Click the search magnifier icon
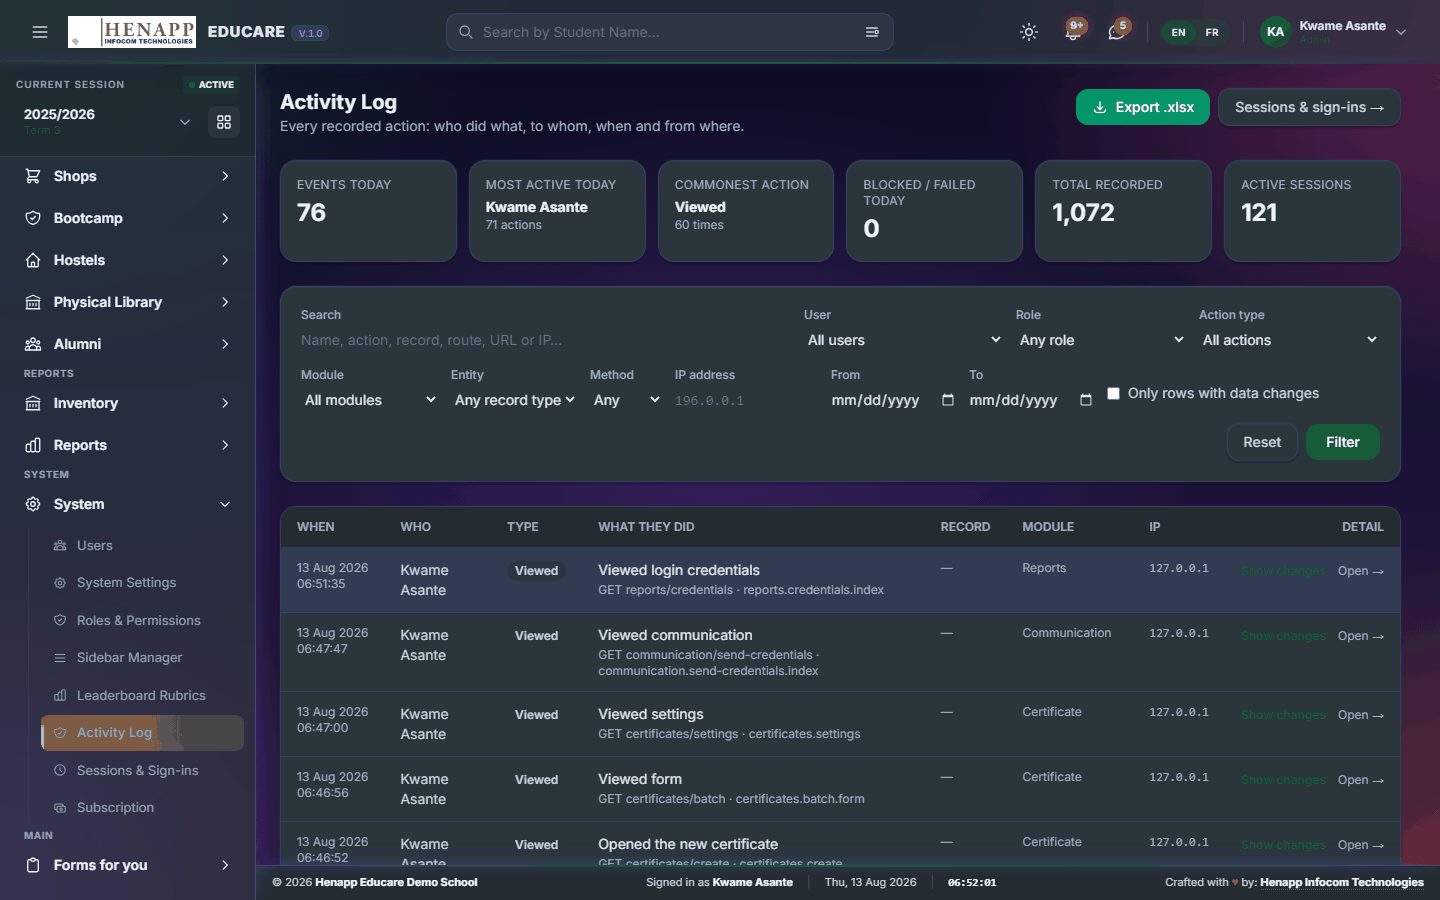Image resolution: width=1440 pixels, height=900 pixels. pyautogui.click(x=466, y=32)
